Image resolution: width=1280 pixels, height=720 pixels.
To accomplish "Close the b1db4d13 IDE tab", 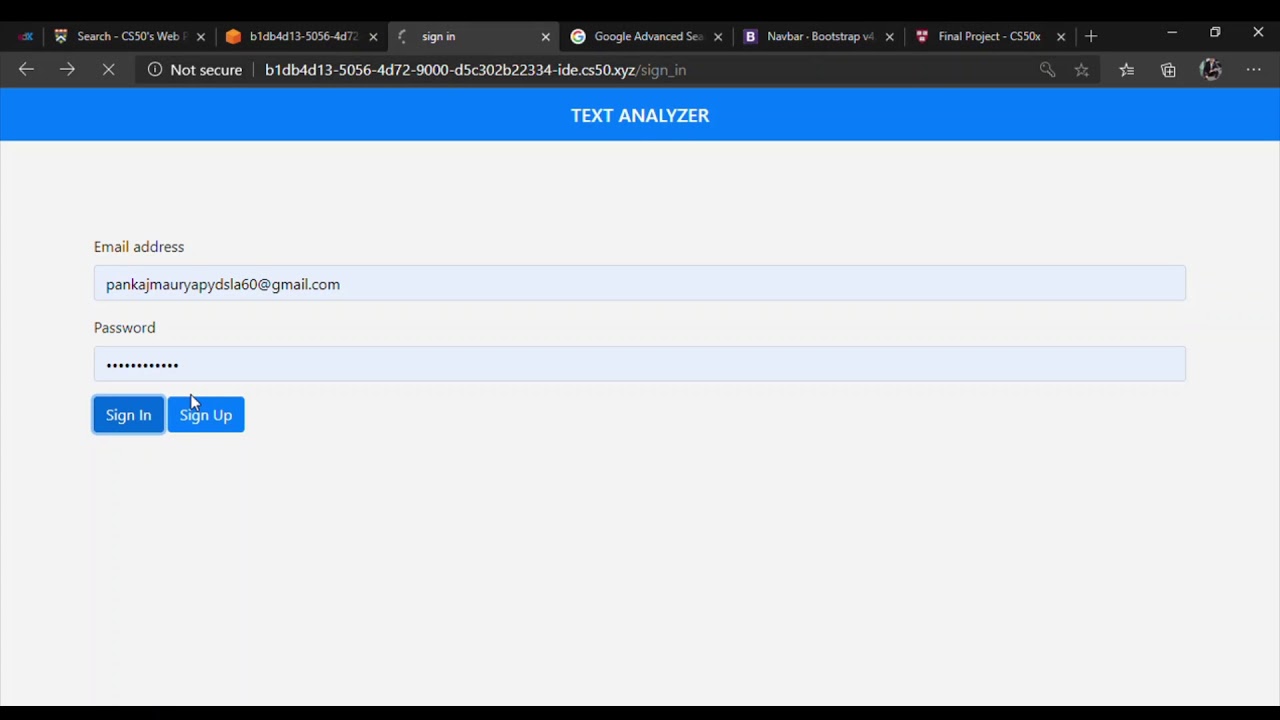I will [373, 36].
